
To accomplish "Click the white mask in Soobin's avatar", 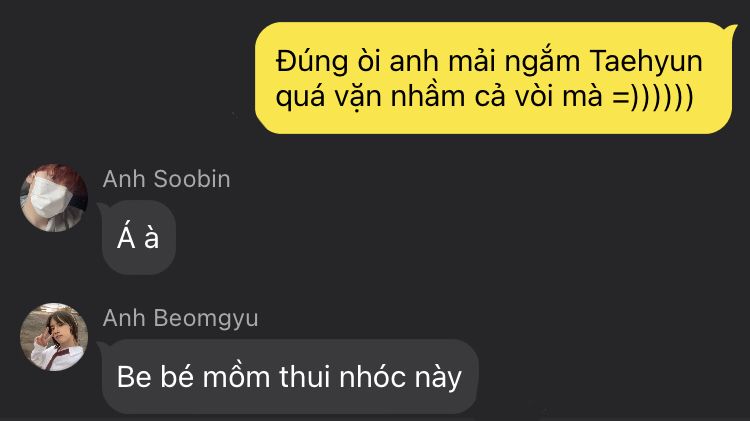I will point(48,198).
